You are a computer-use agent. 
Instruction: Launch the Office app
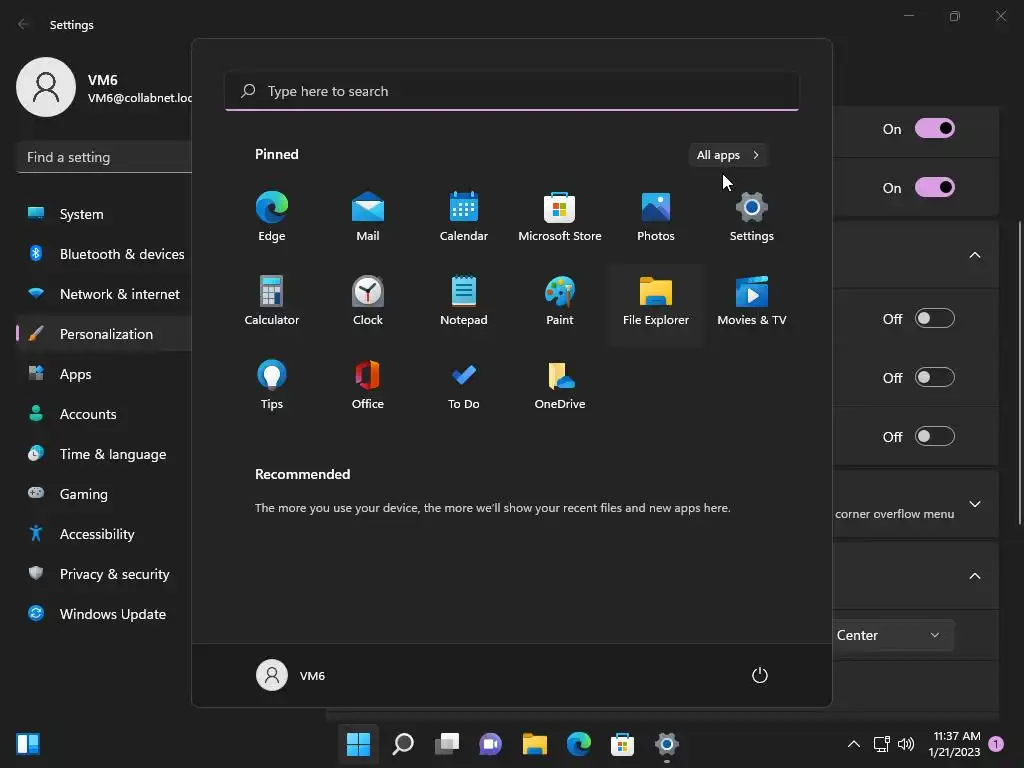(x=368, y=385)
